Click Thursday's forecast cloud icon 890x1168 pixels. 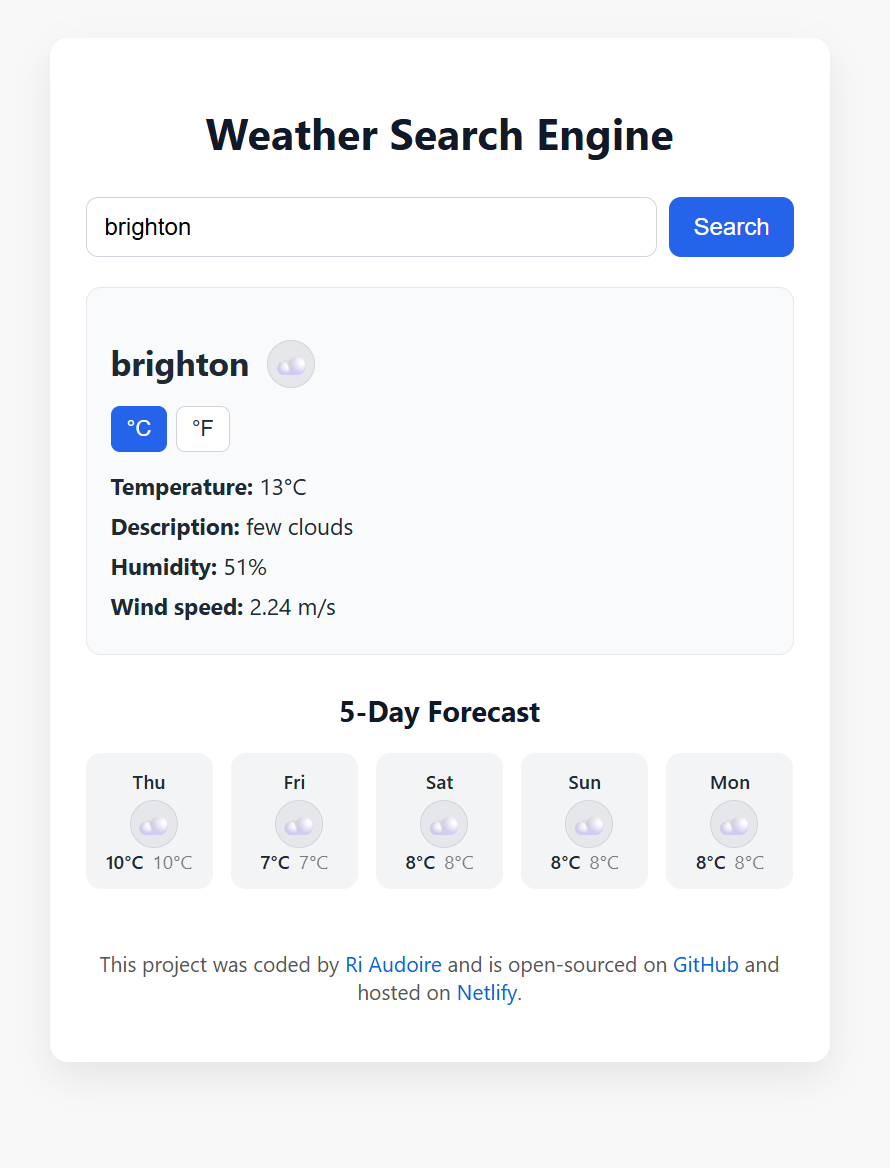[x=154, y=825]
